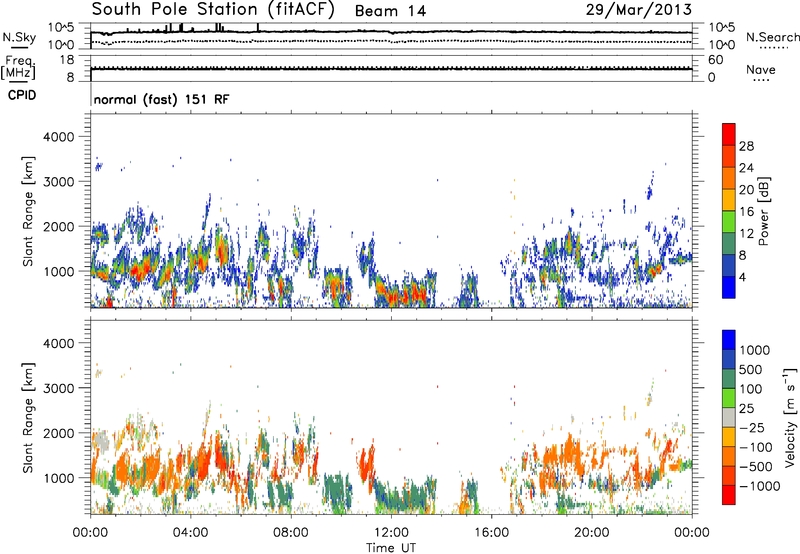Click the '20:00' time tick label
This screenshot has width=800, height=554.
(x=591, y=533)
